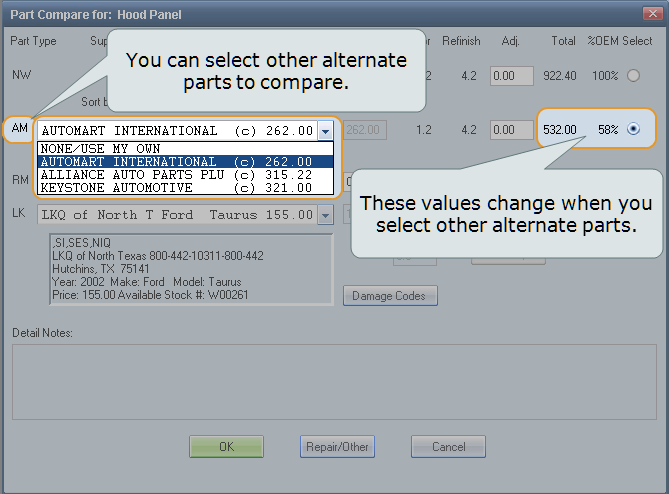Click the AM part type label
This screenshot has width=669, height=494.
click(19, 129)
